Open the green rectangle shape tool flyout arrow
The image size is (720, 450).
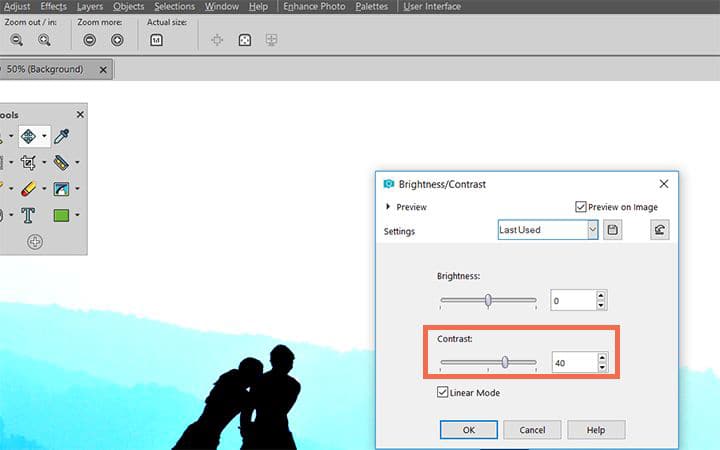[x=78, y=215]
